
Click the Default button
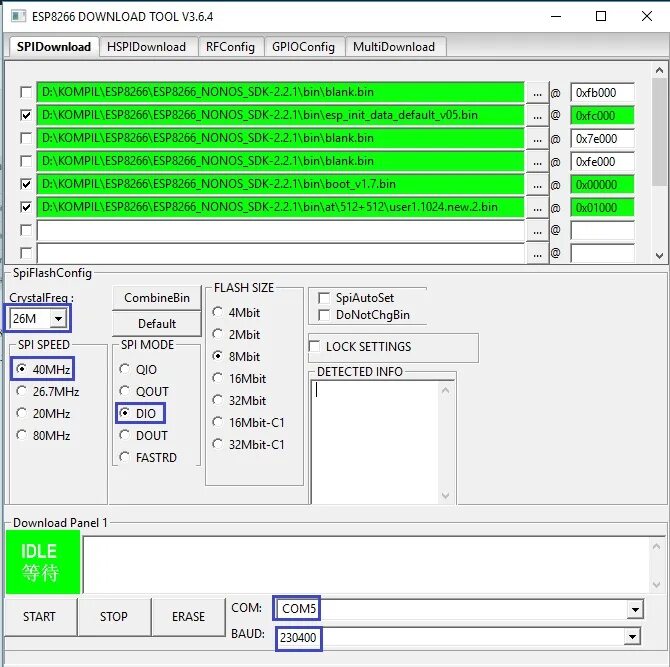click(157, 323)
